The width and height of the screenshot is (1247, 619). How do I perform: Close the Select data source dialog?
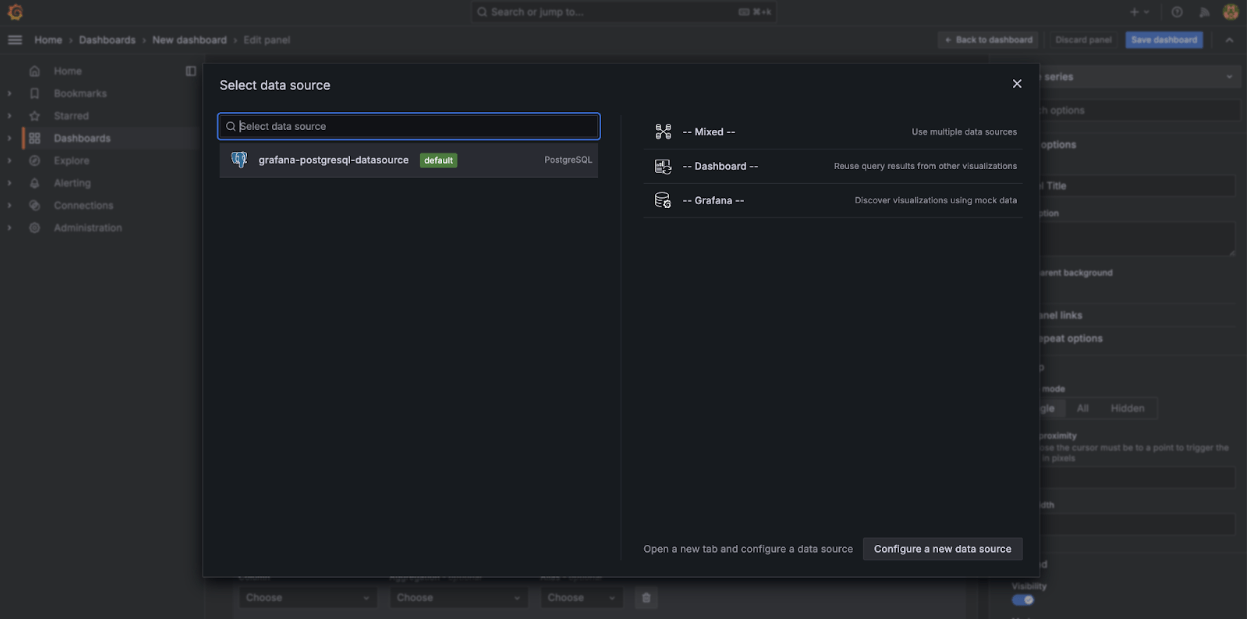click(1017, 84)
